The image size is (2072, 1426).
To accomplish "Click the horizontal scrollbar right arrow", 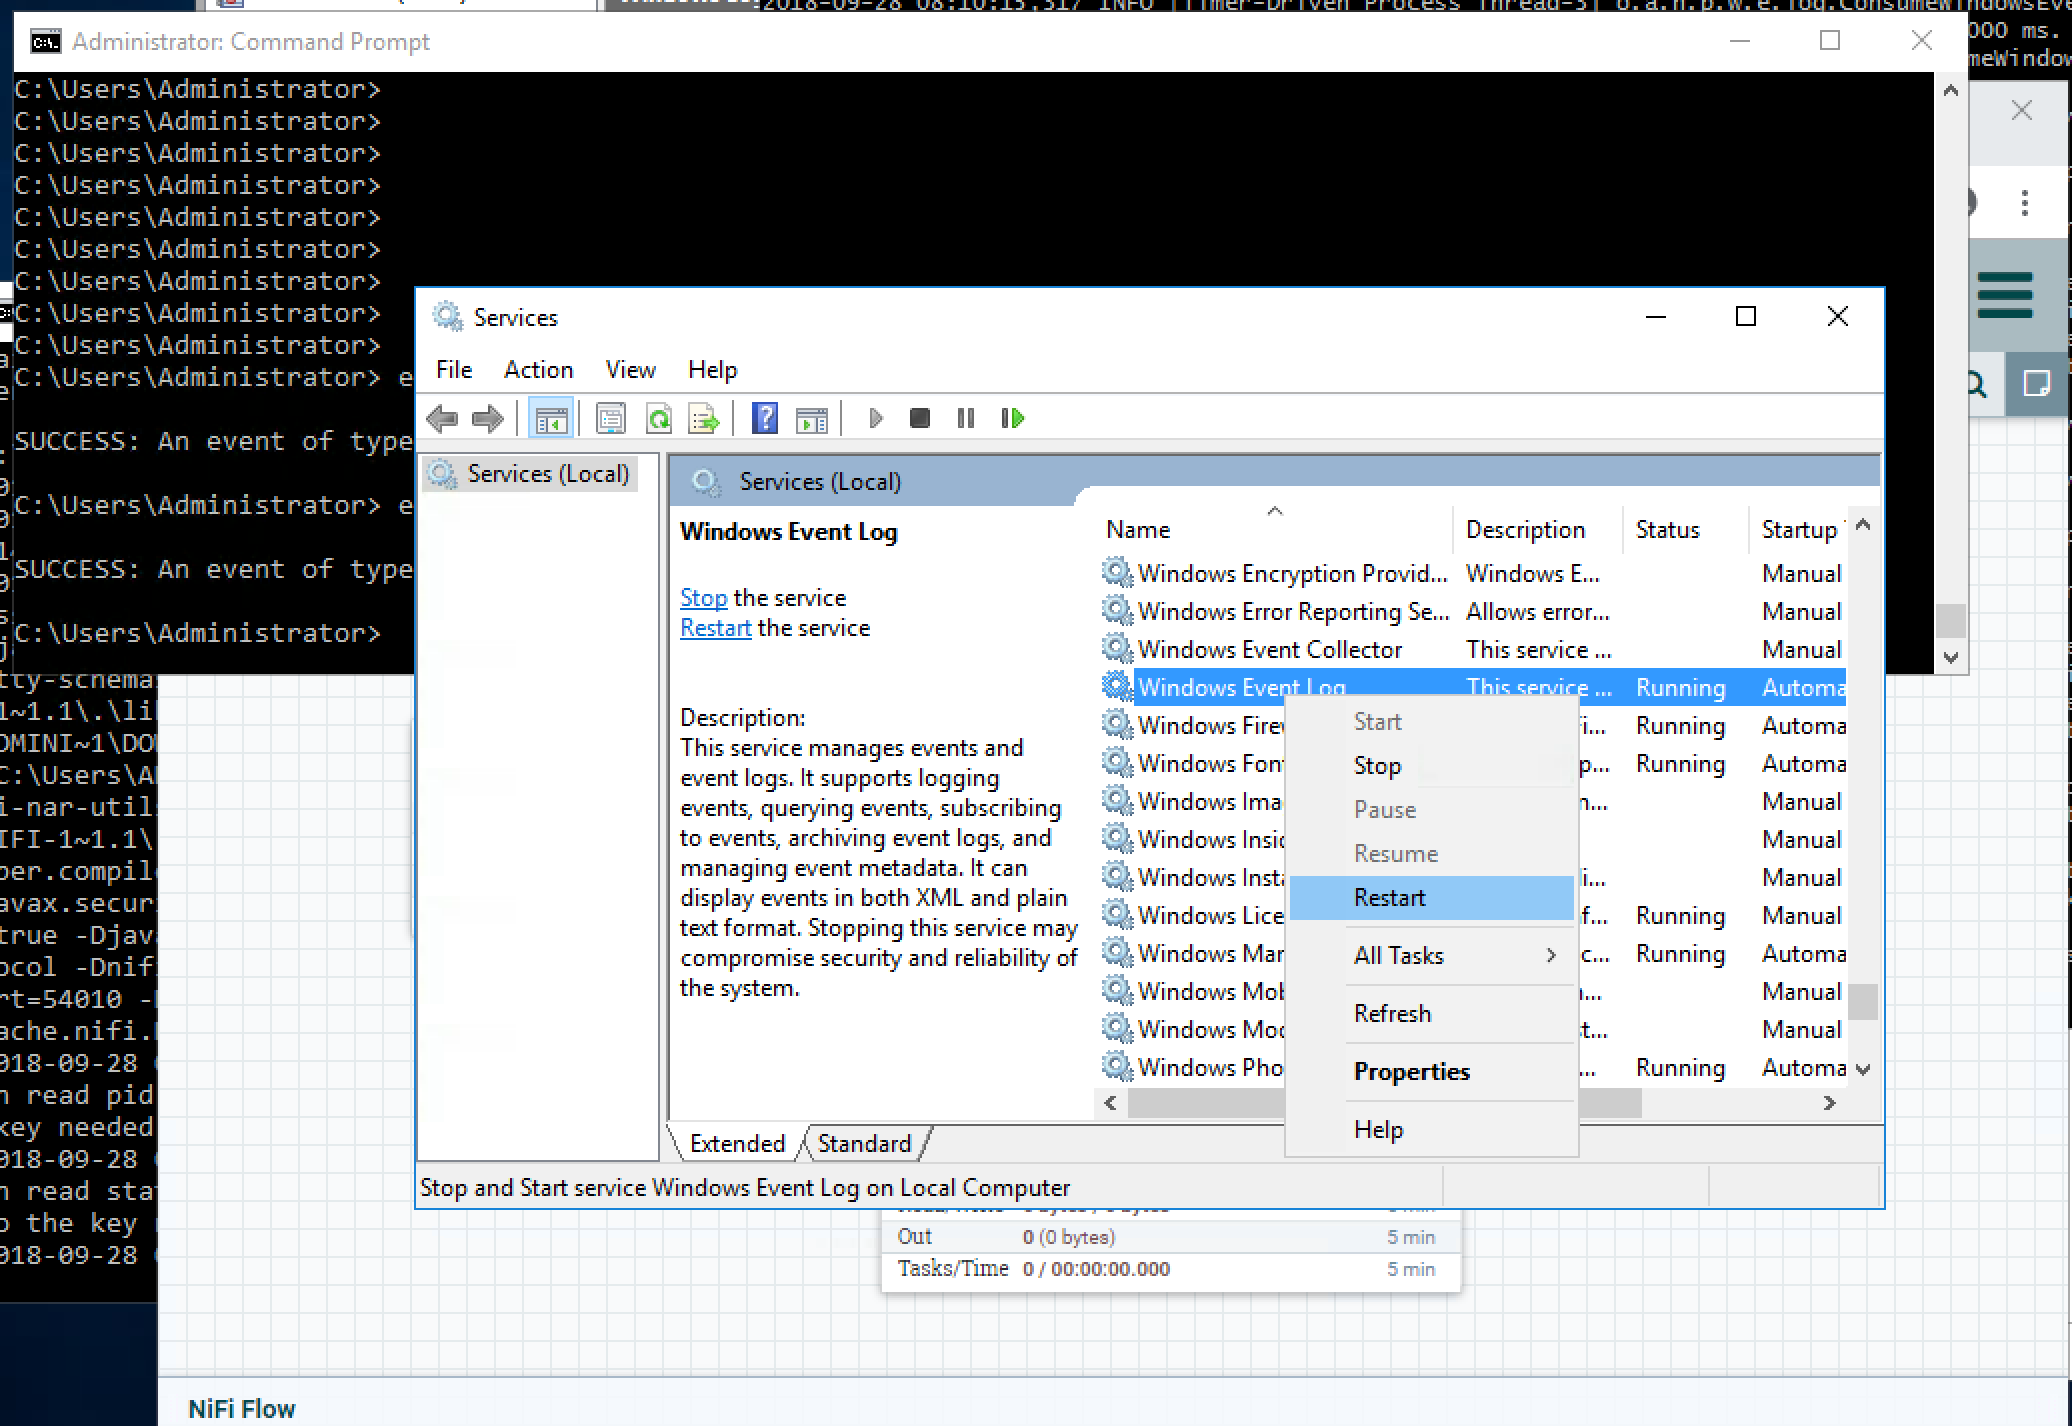I will click(1829, 1103).
